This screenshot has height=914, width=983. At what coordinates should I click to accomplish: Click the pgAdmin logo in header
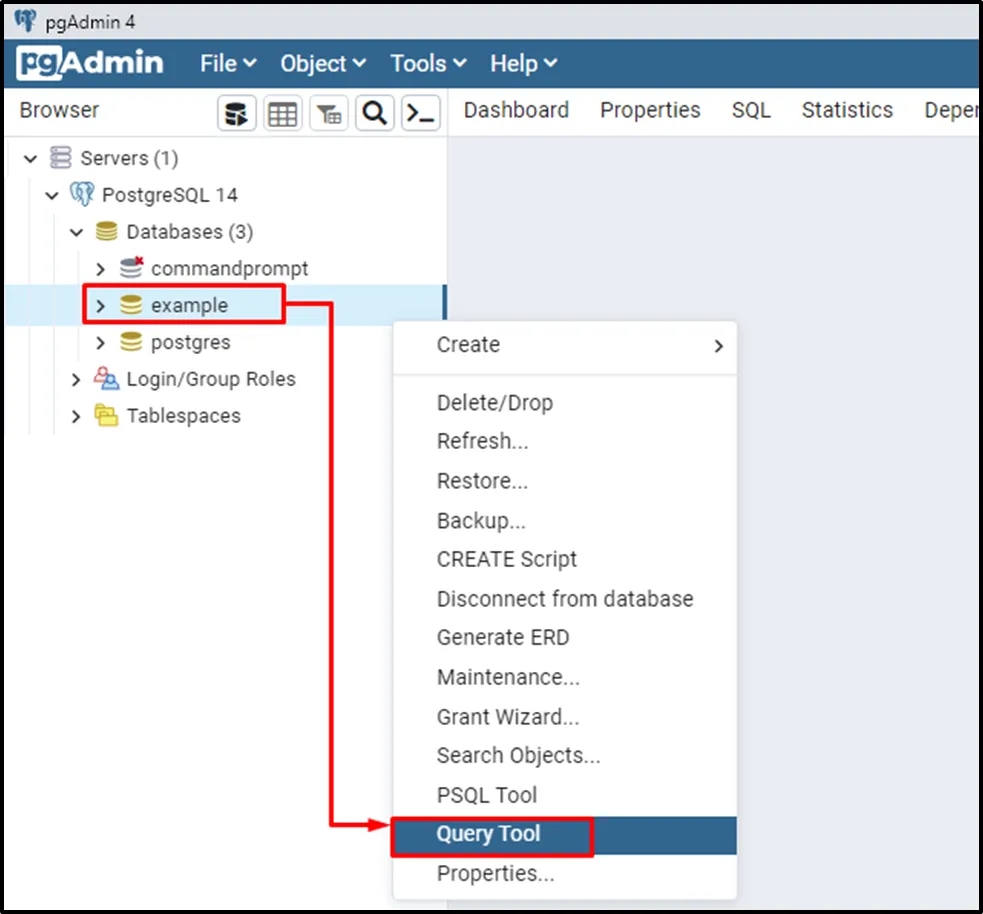pos(90,63)
